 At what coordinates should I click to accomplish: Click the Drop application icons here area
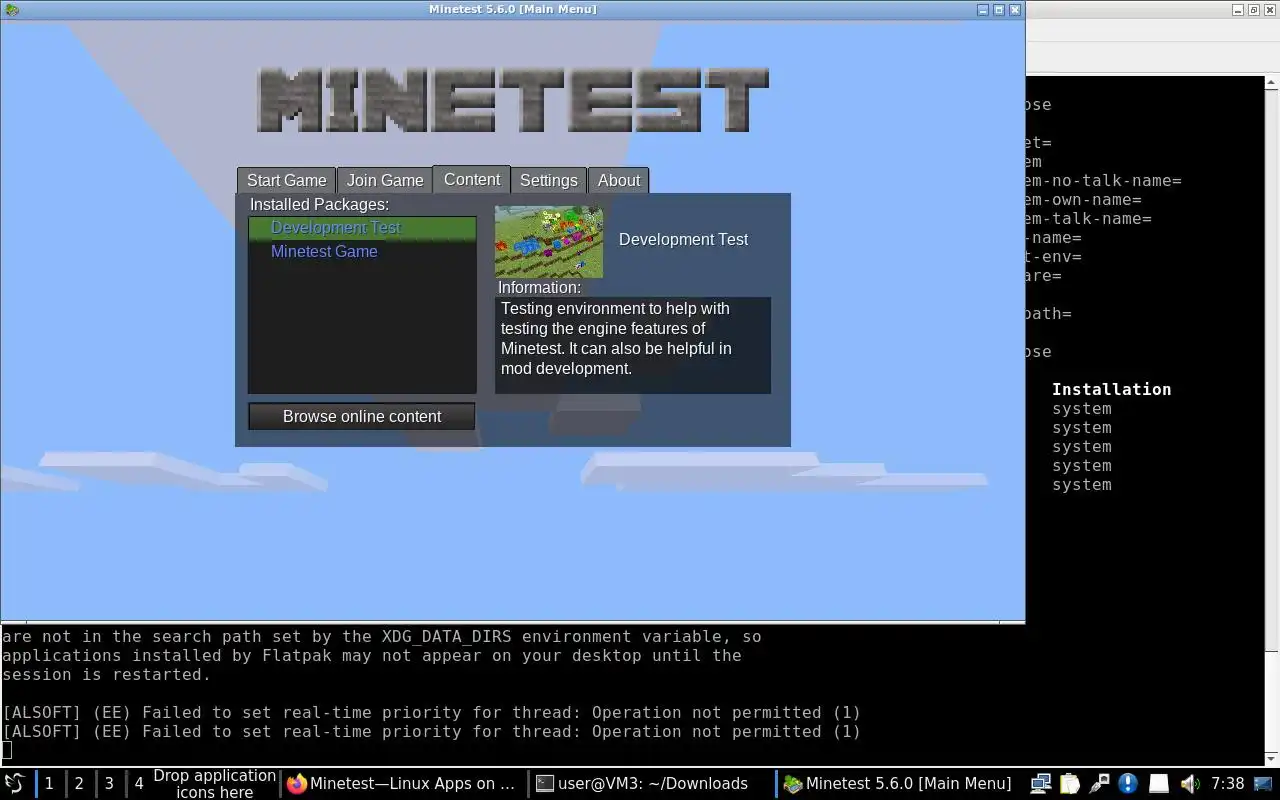point(214,783)
